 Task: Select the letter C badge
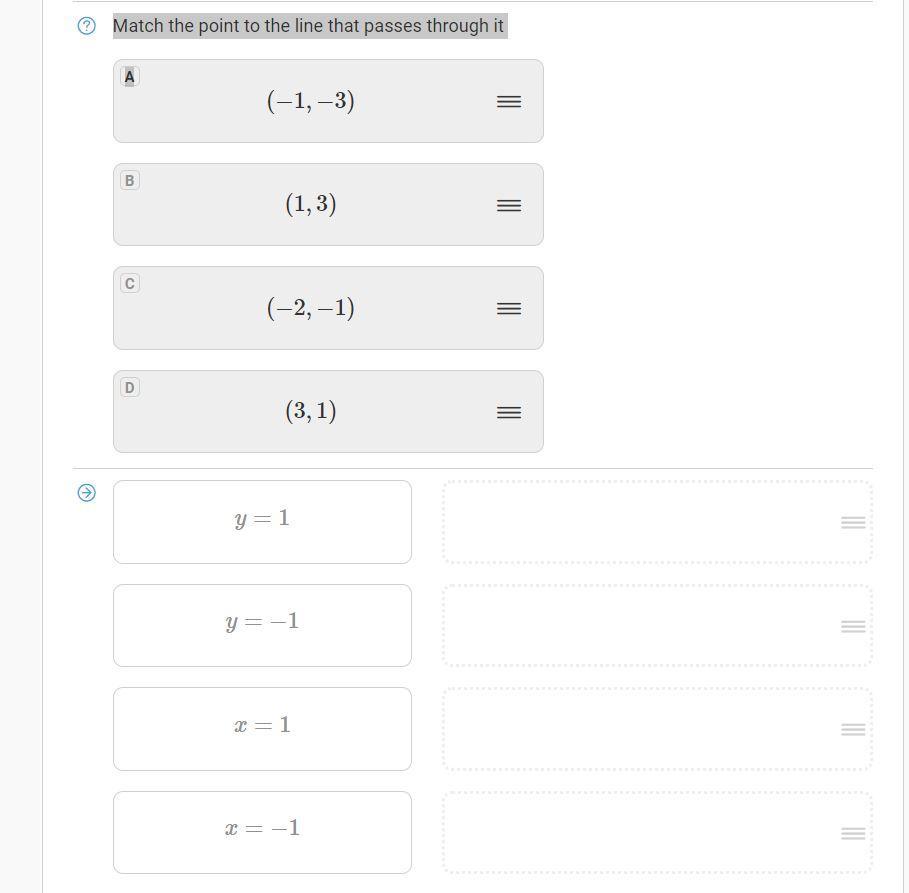(129, 284)
